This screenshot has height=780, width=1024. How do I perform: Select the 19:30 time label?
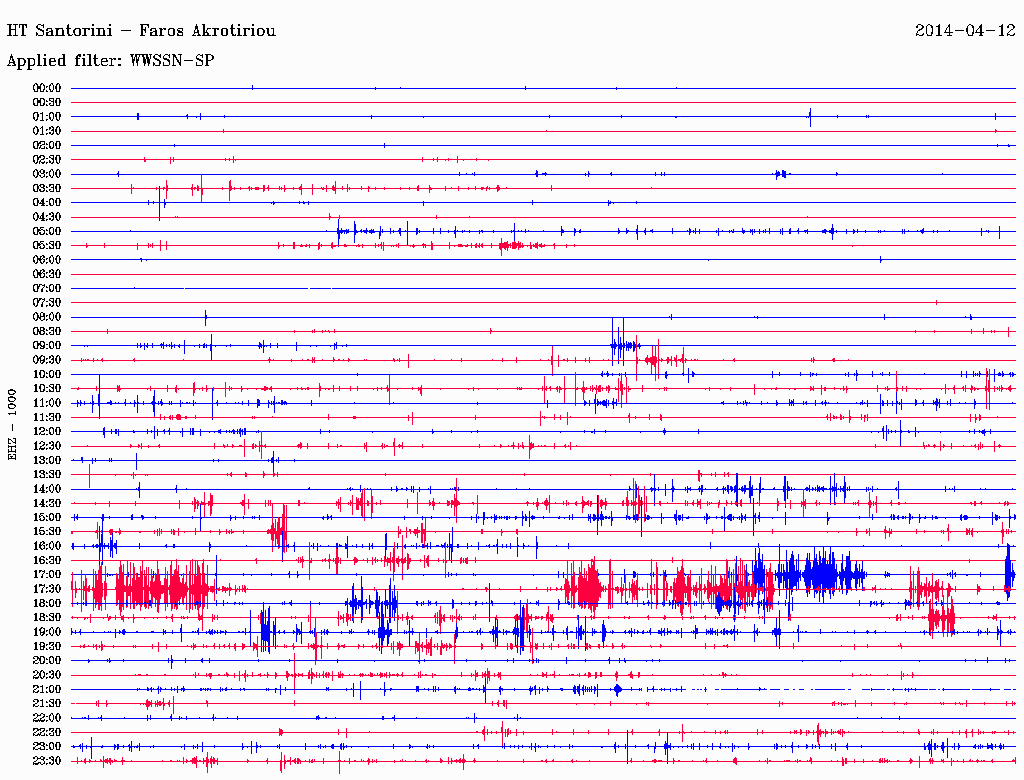(47, 647)
